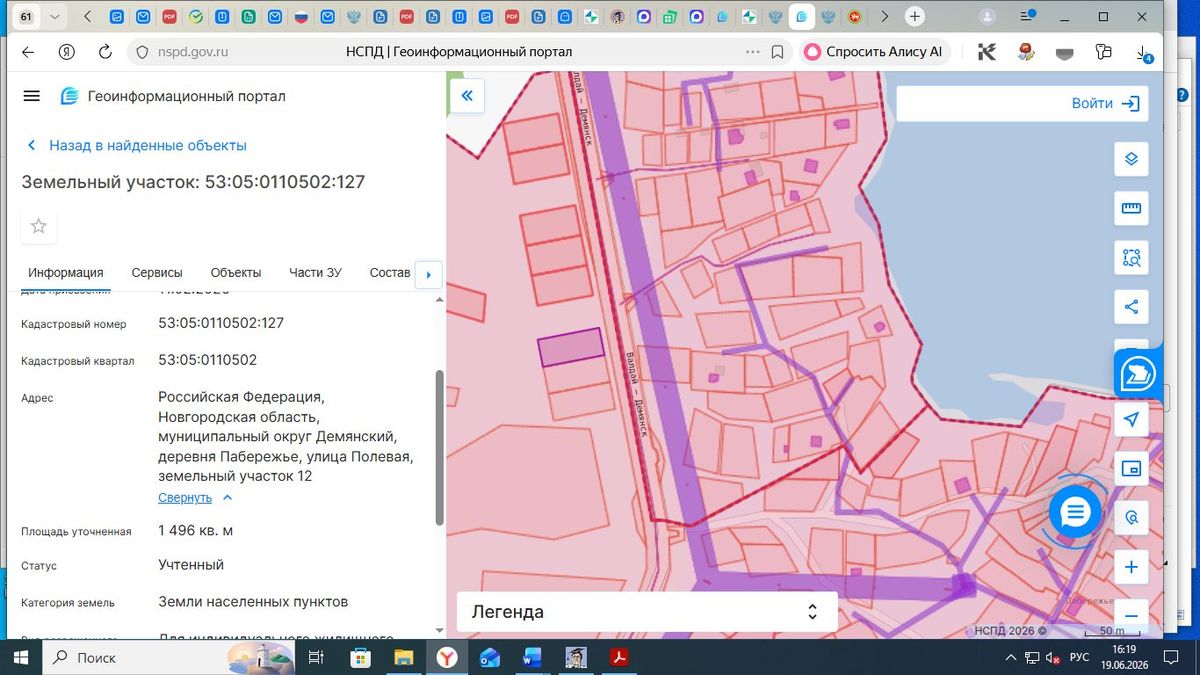Viewport: 1200px width, 675px height.
Task: Click the circular target search tool
Action: pyautogui.click(x=1131, y=518)
